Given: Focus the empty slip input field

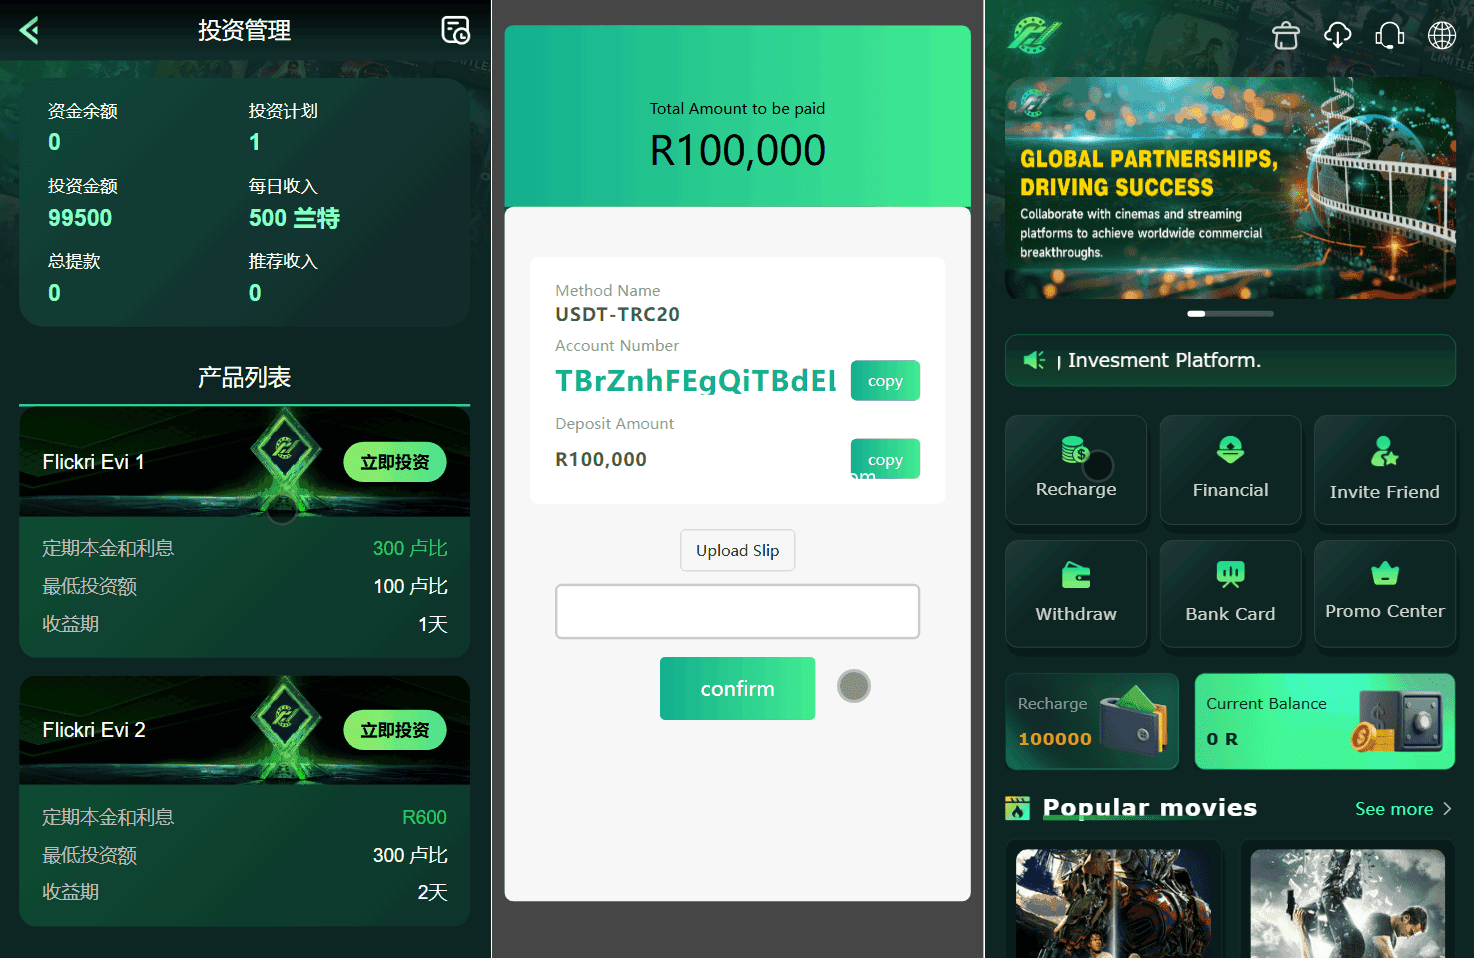Looking at the screenshot, I should point(737,611).
